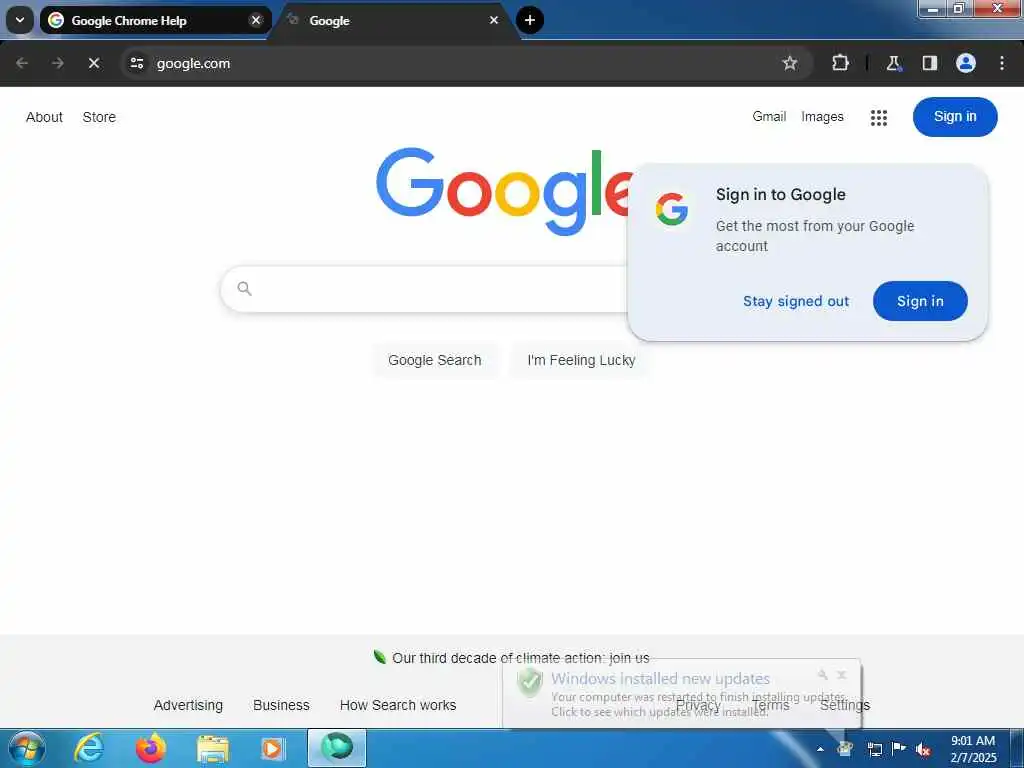Open the Chrome profile avatar
Viewport: 1024px width, 768px height.
pyautogui.click(x=965, y=63)
